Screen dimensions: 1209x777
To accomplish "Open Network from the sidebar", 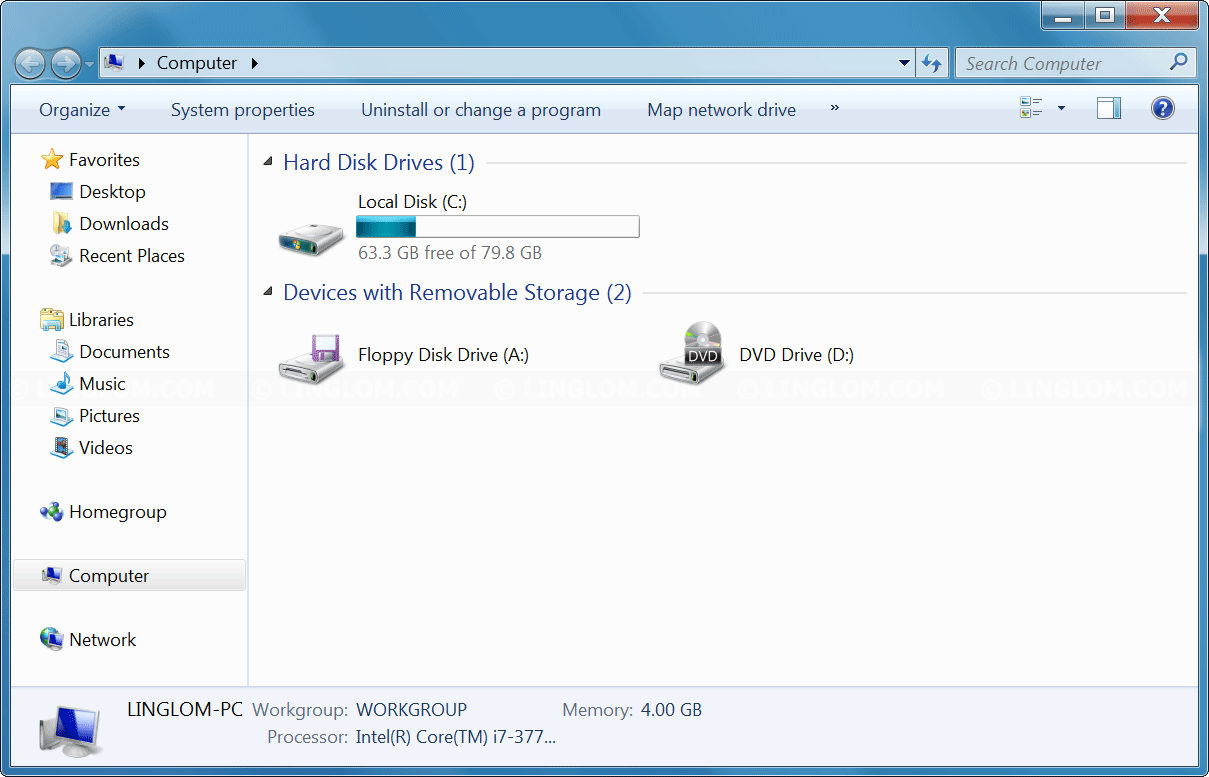I will tap(103, 639).
